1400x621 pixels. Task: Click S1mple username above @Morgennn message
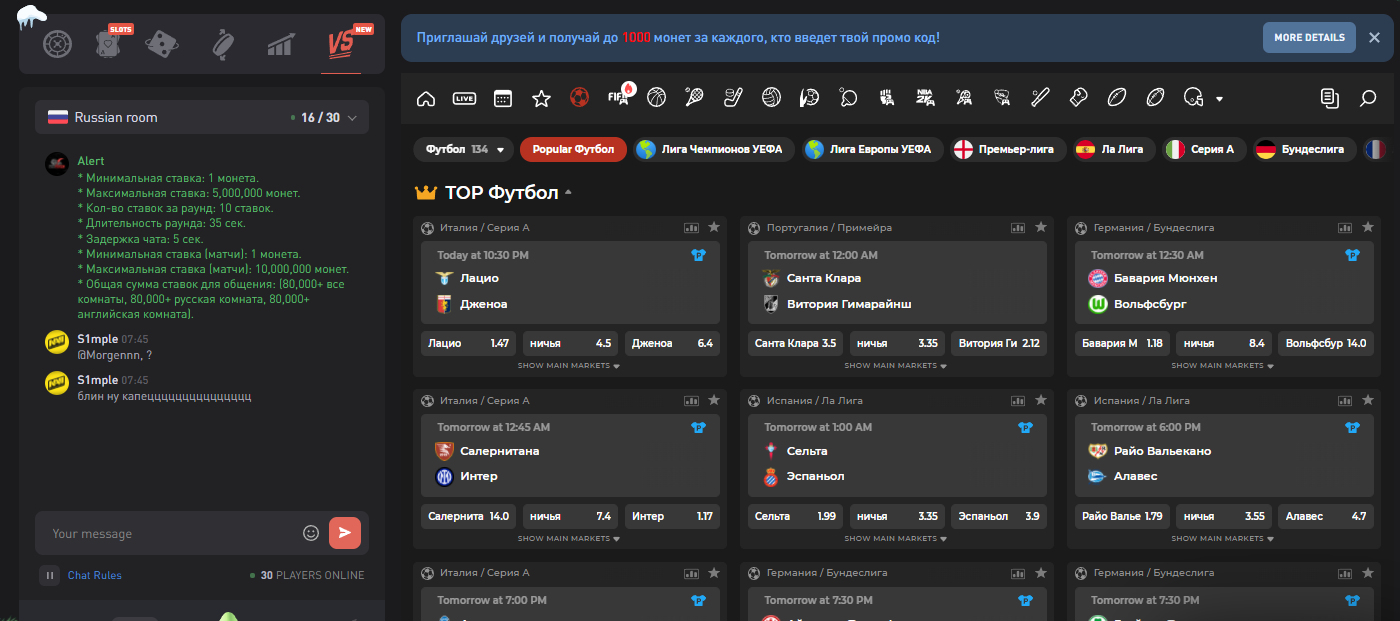click(97, 340)
